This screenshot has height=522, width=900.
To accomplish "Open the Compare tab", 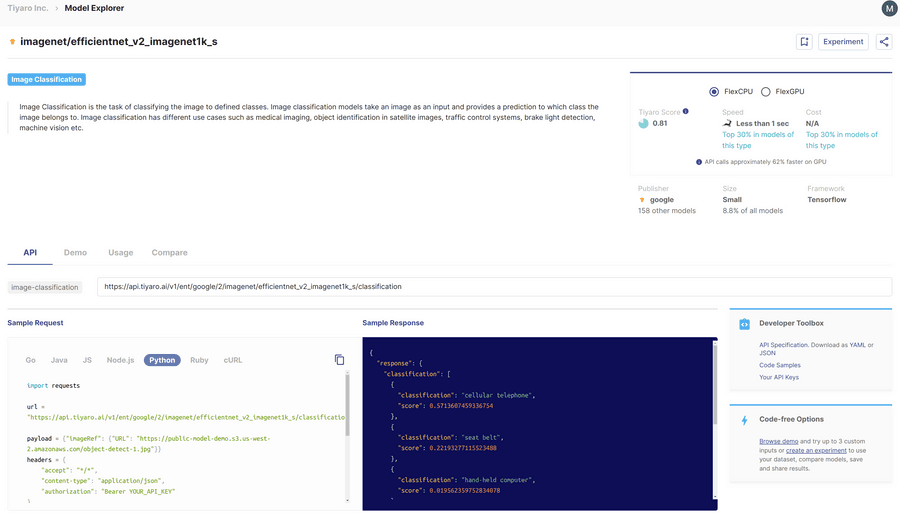I will point(169,253).
